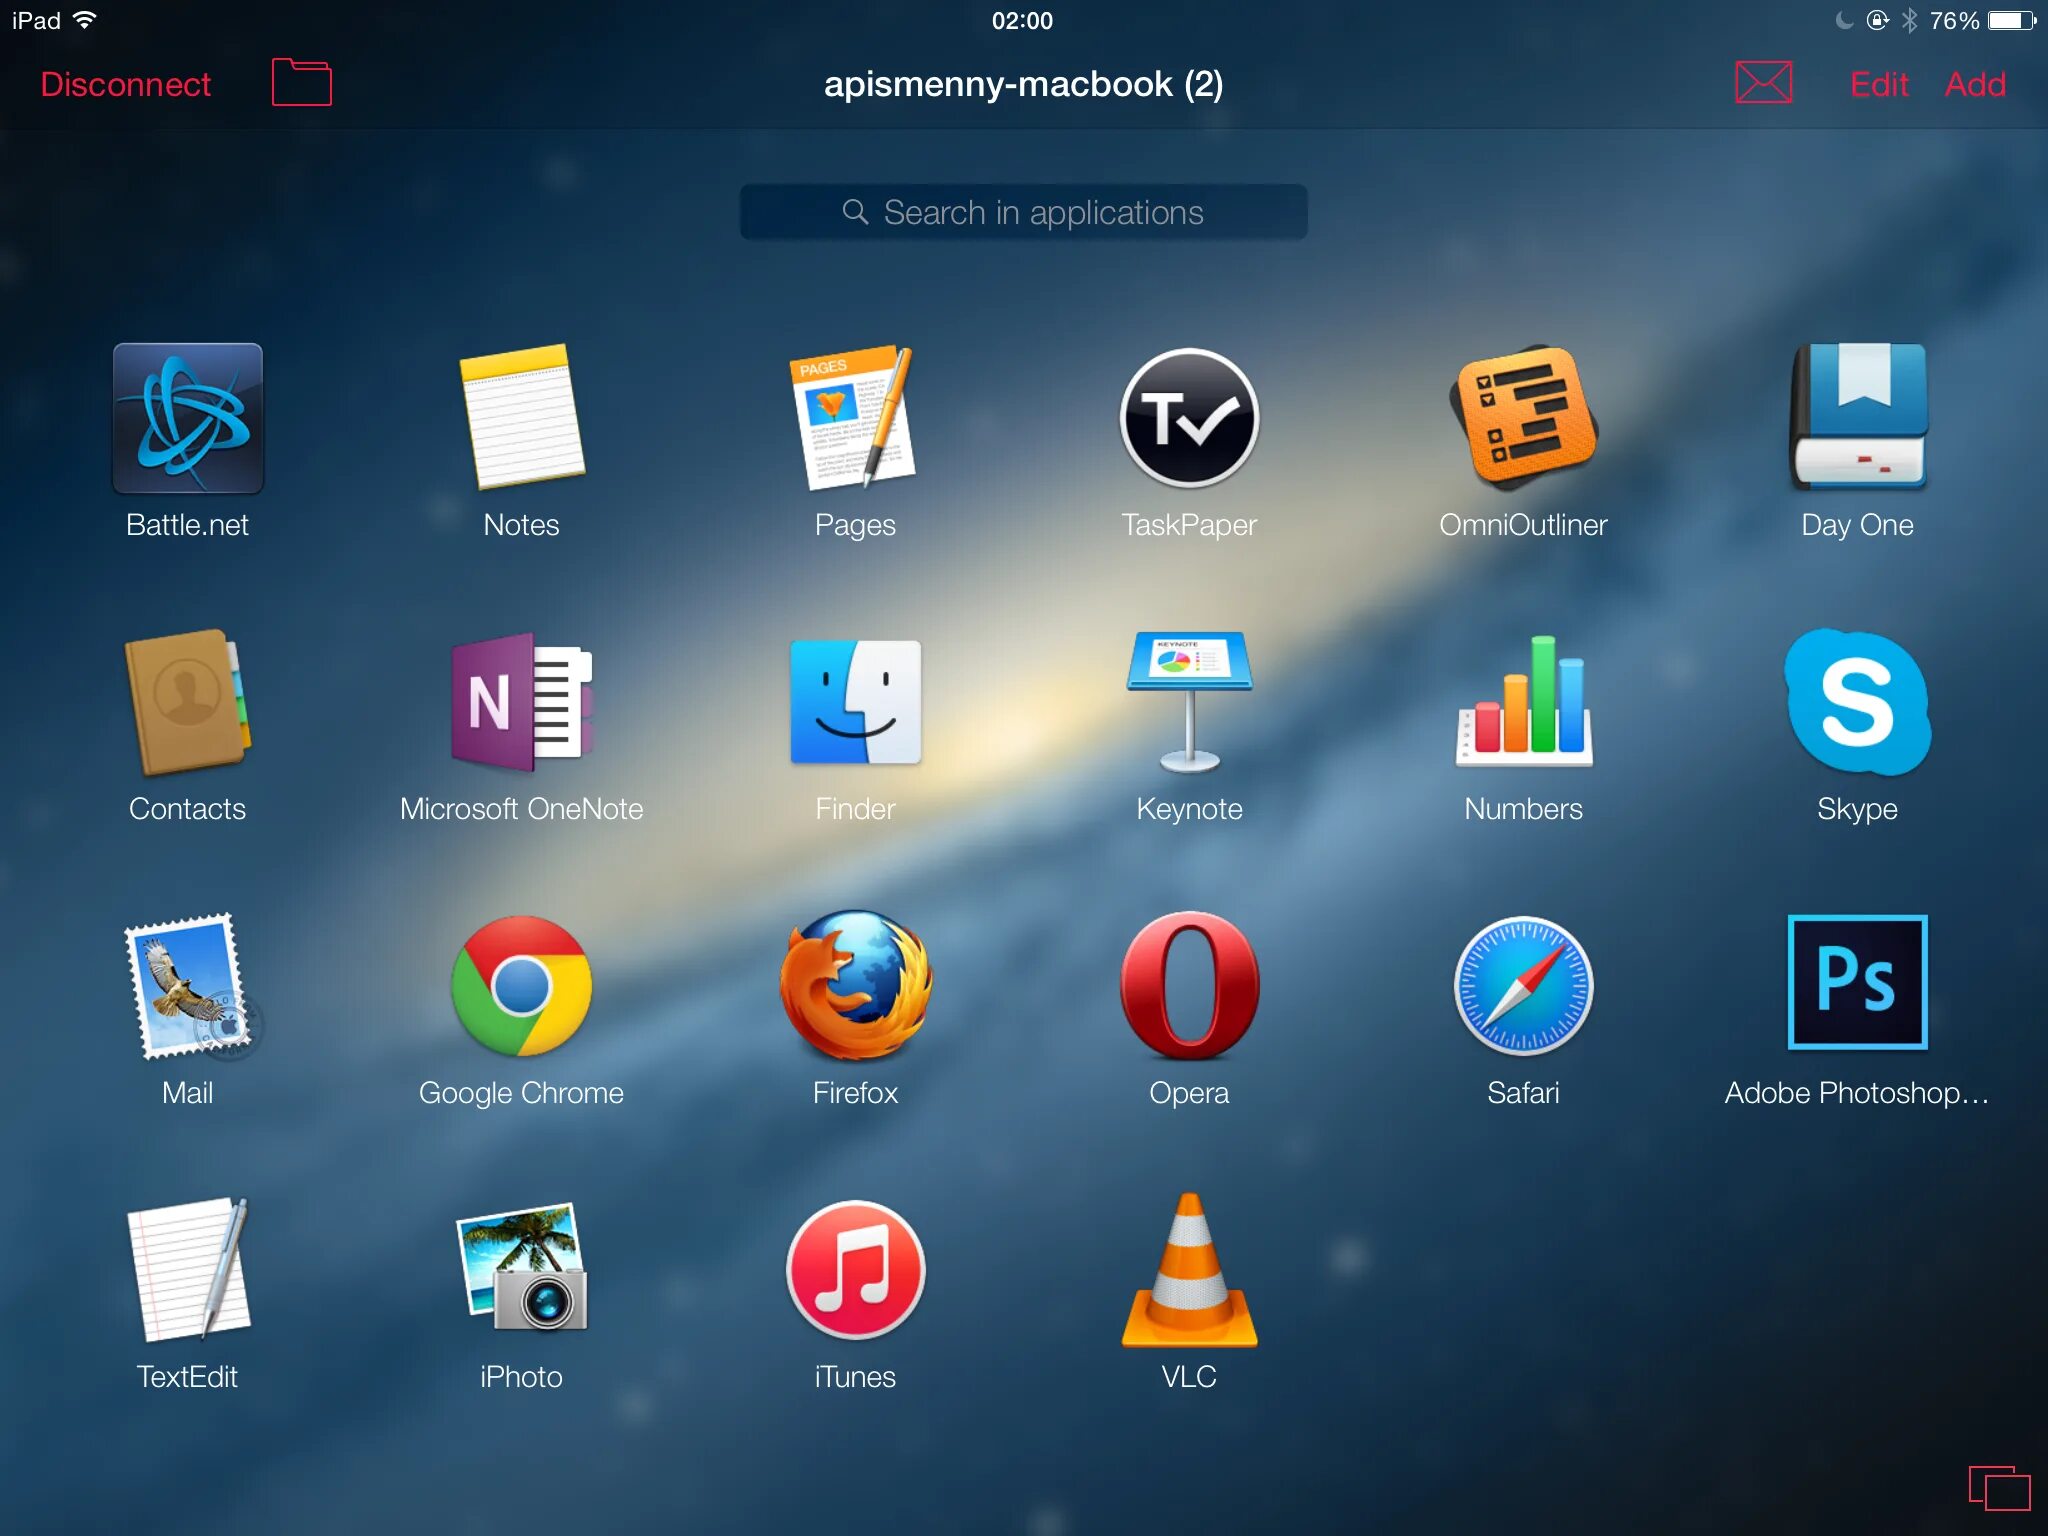Launch the TaskPaper app icon
The height and width of the screenshot is (1536, 2048).
(1189, 418)
